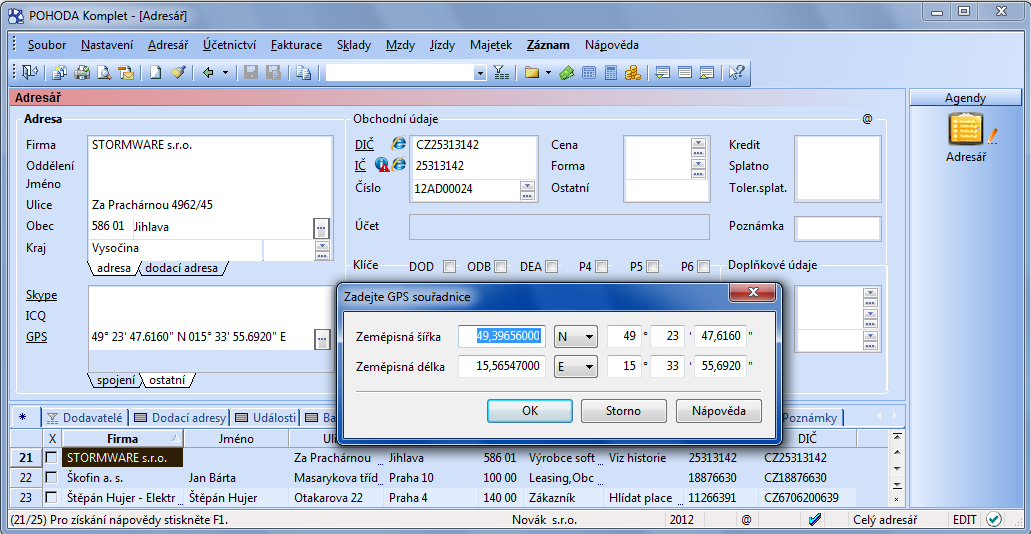Click the green banknote icon
1031x534 pixels.
tap(567, 72)
